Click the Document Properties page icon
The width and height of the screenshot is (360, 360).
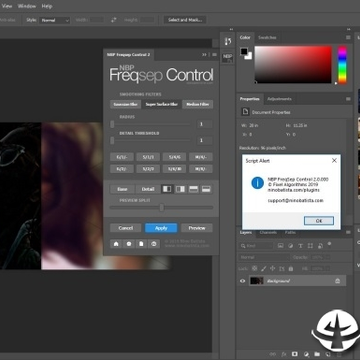point(245,112)
